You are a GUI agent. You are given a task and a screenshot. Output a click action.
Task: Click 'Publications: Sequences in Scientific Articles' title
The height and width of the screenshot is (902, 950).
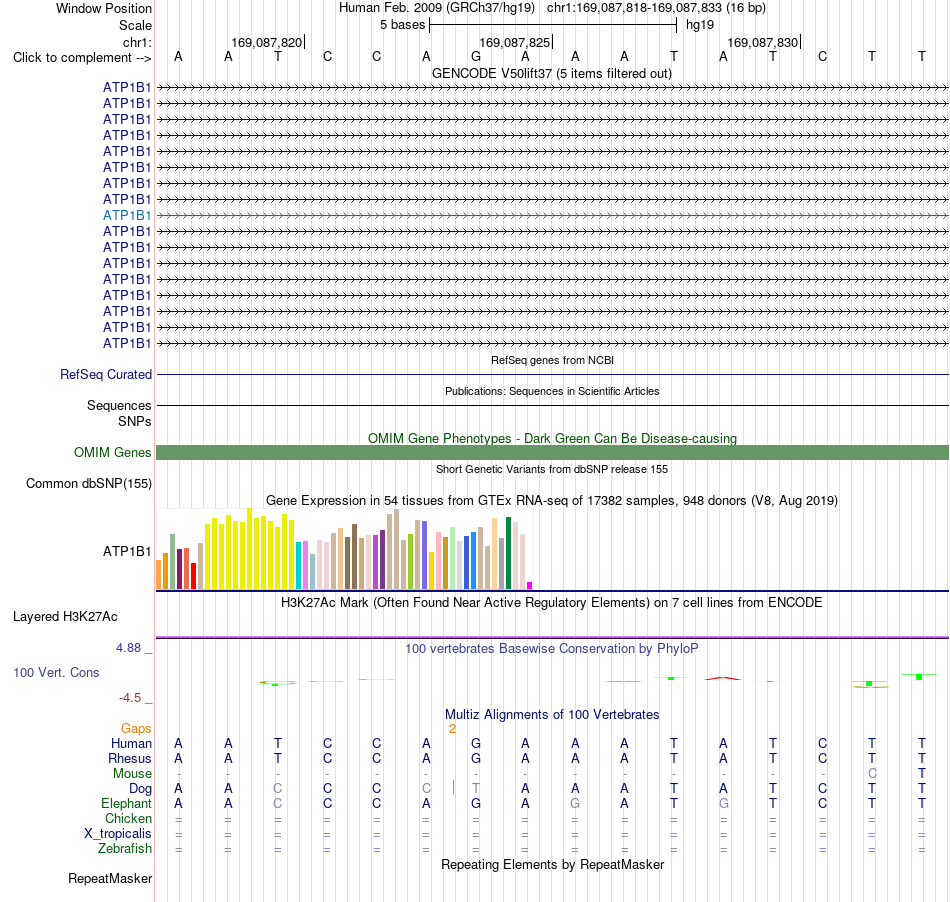pyautogui.click(x=552, y=391)
